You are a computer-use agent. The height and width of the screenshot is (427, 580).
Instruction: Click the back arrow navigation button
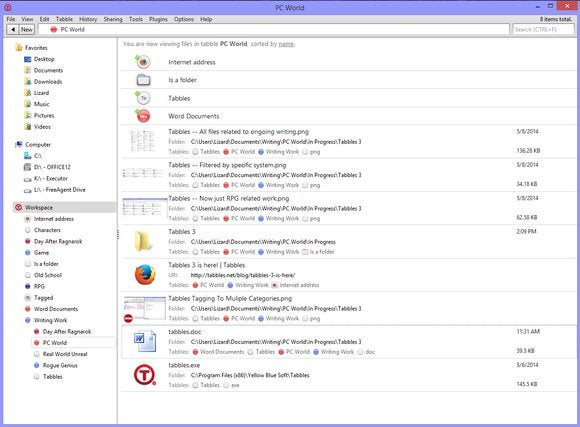(13, 29)
